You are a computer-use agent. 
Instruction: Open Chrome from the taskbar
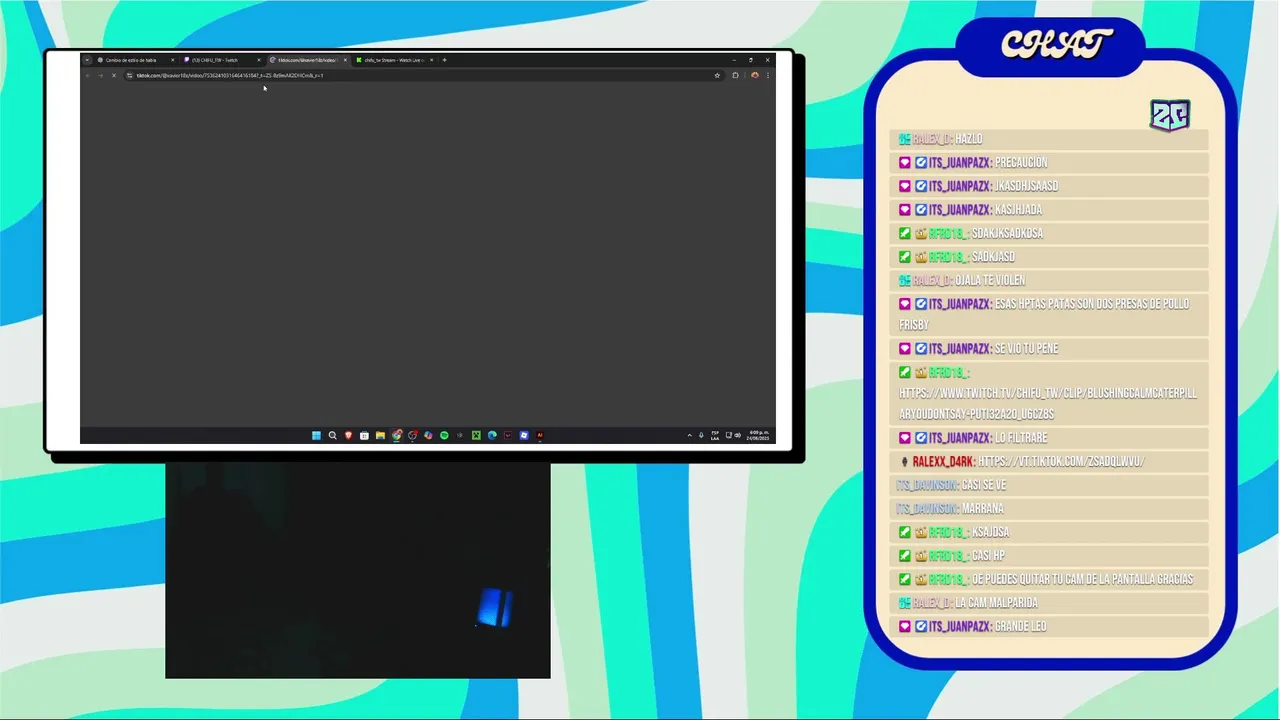396,435
